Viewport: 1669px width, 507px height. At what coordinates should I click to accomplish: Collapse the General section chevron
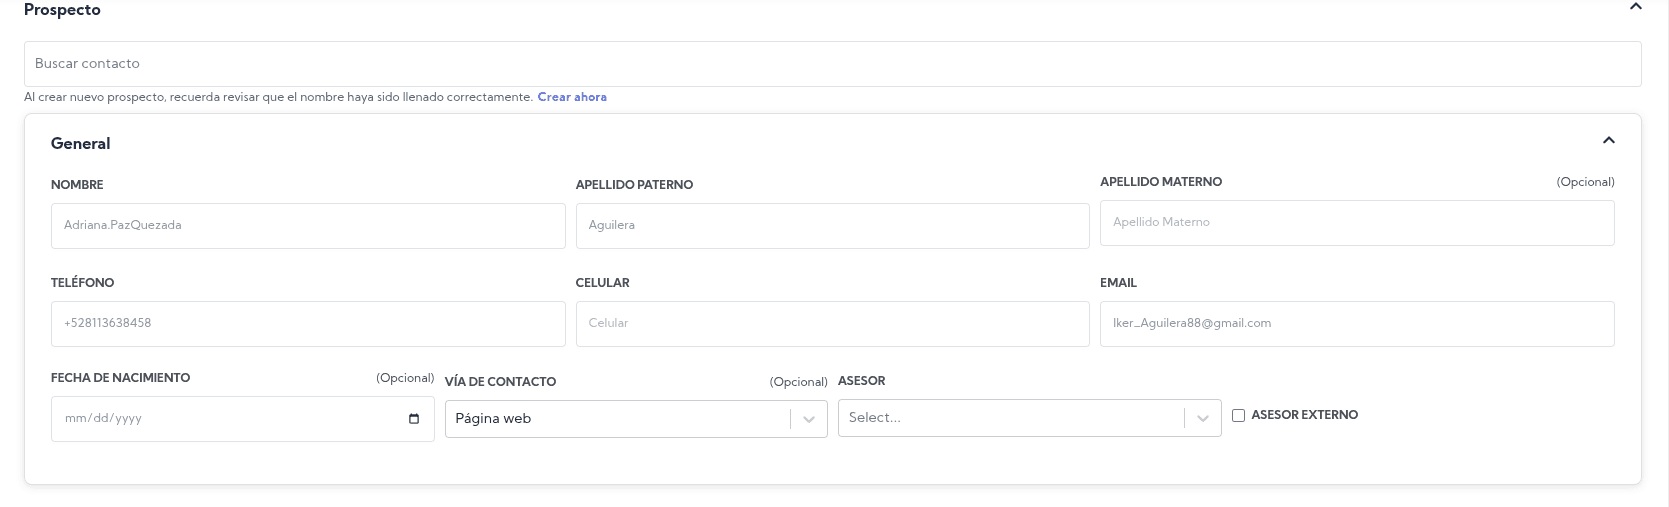click(x=1608, y=141)
